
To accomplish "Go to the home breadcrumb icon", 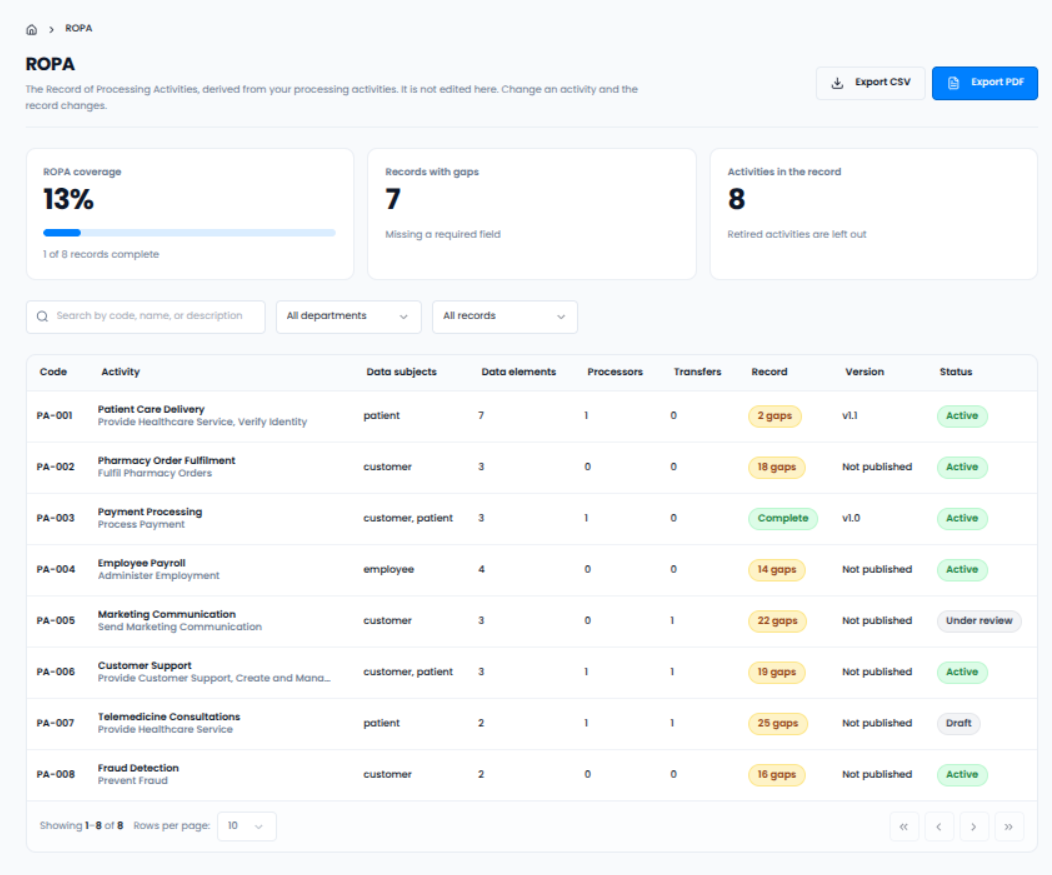I will click(x=32, y=30).
